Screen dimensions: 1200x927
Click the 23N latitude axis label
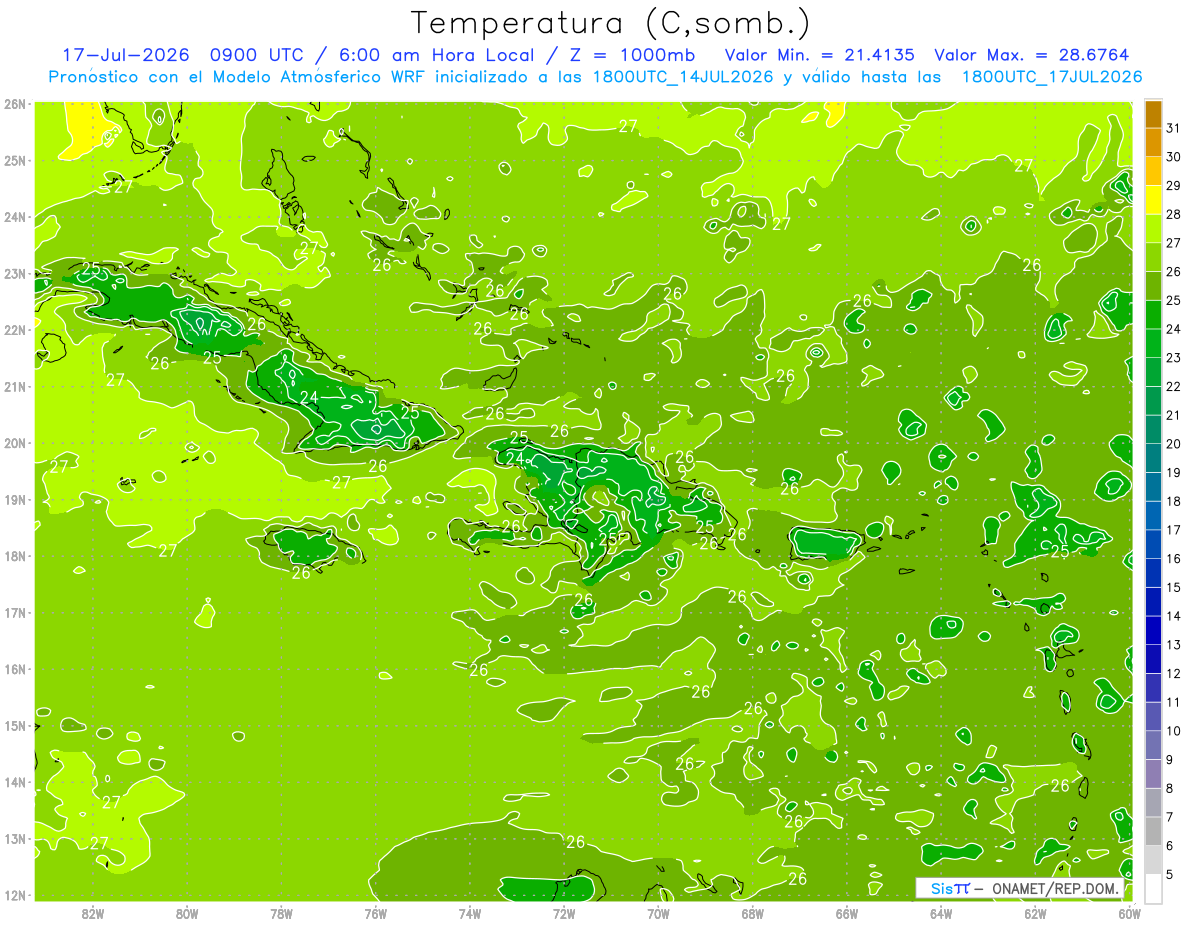(x=15, y=273)
